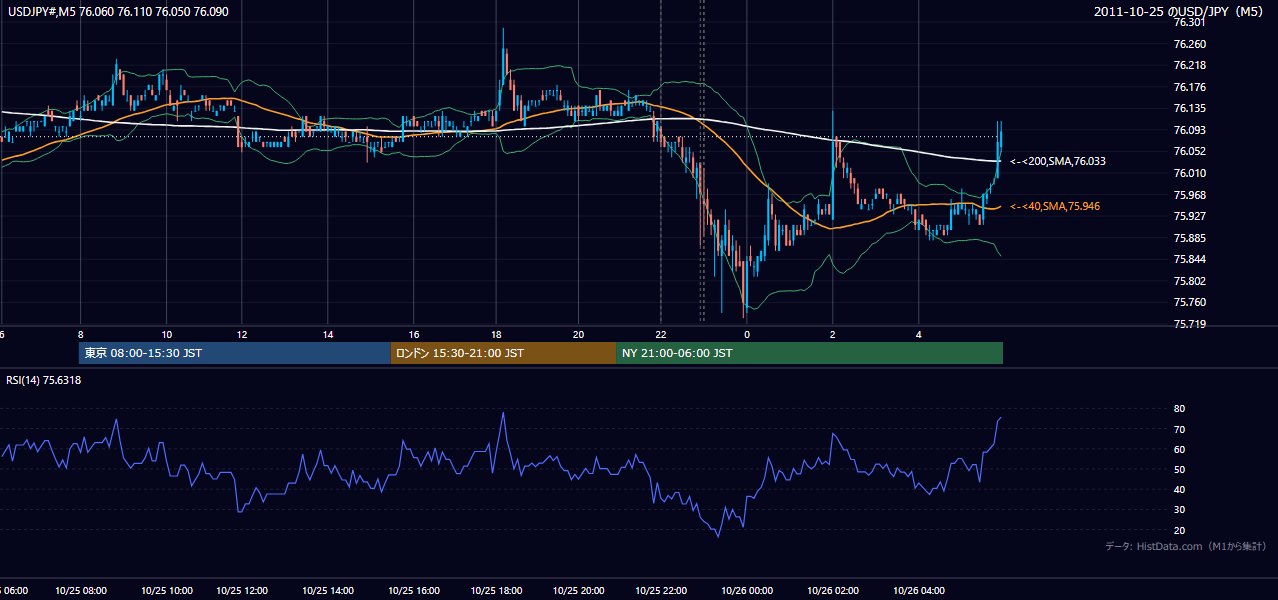Select the Tokyo 08:00-15:30 JST session bar
The height and width of the screenshot is (600, 1278).
tap(234, 353)
